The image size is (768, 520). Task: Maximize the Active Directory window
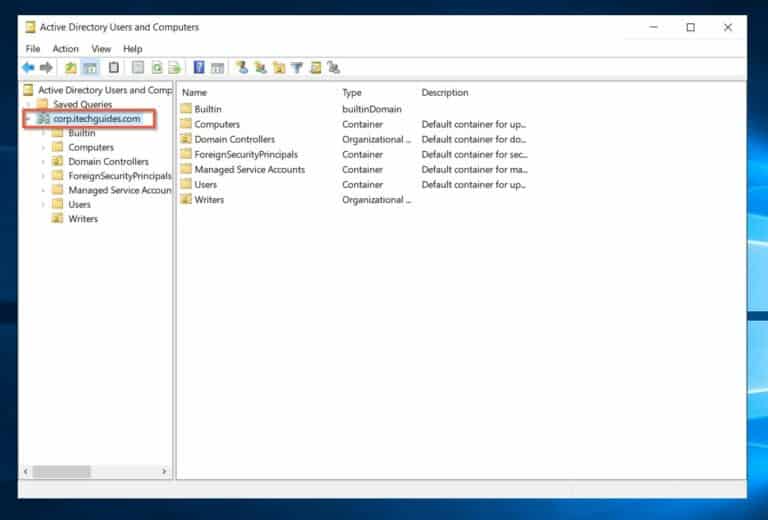(691, 27)
